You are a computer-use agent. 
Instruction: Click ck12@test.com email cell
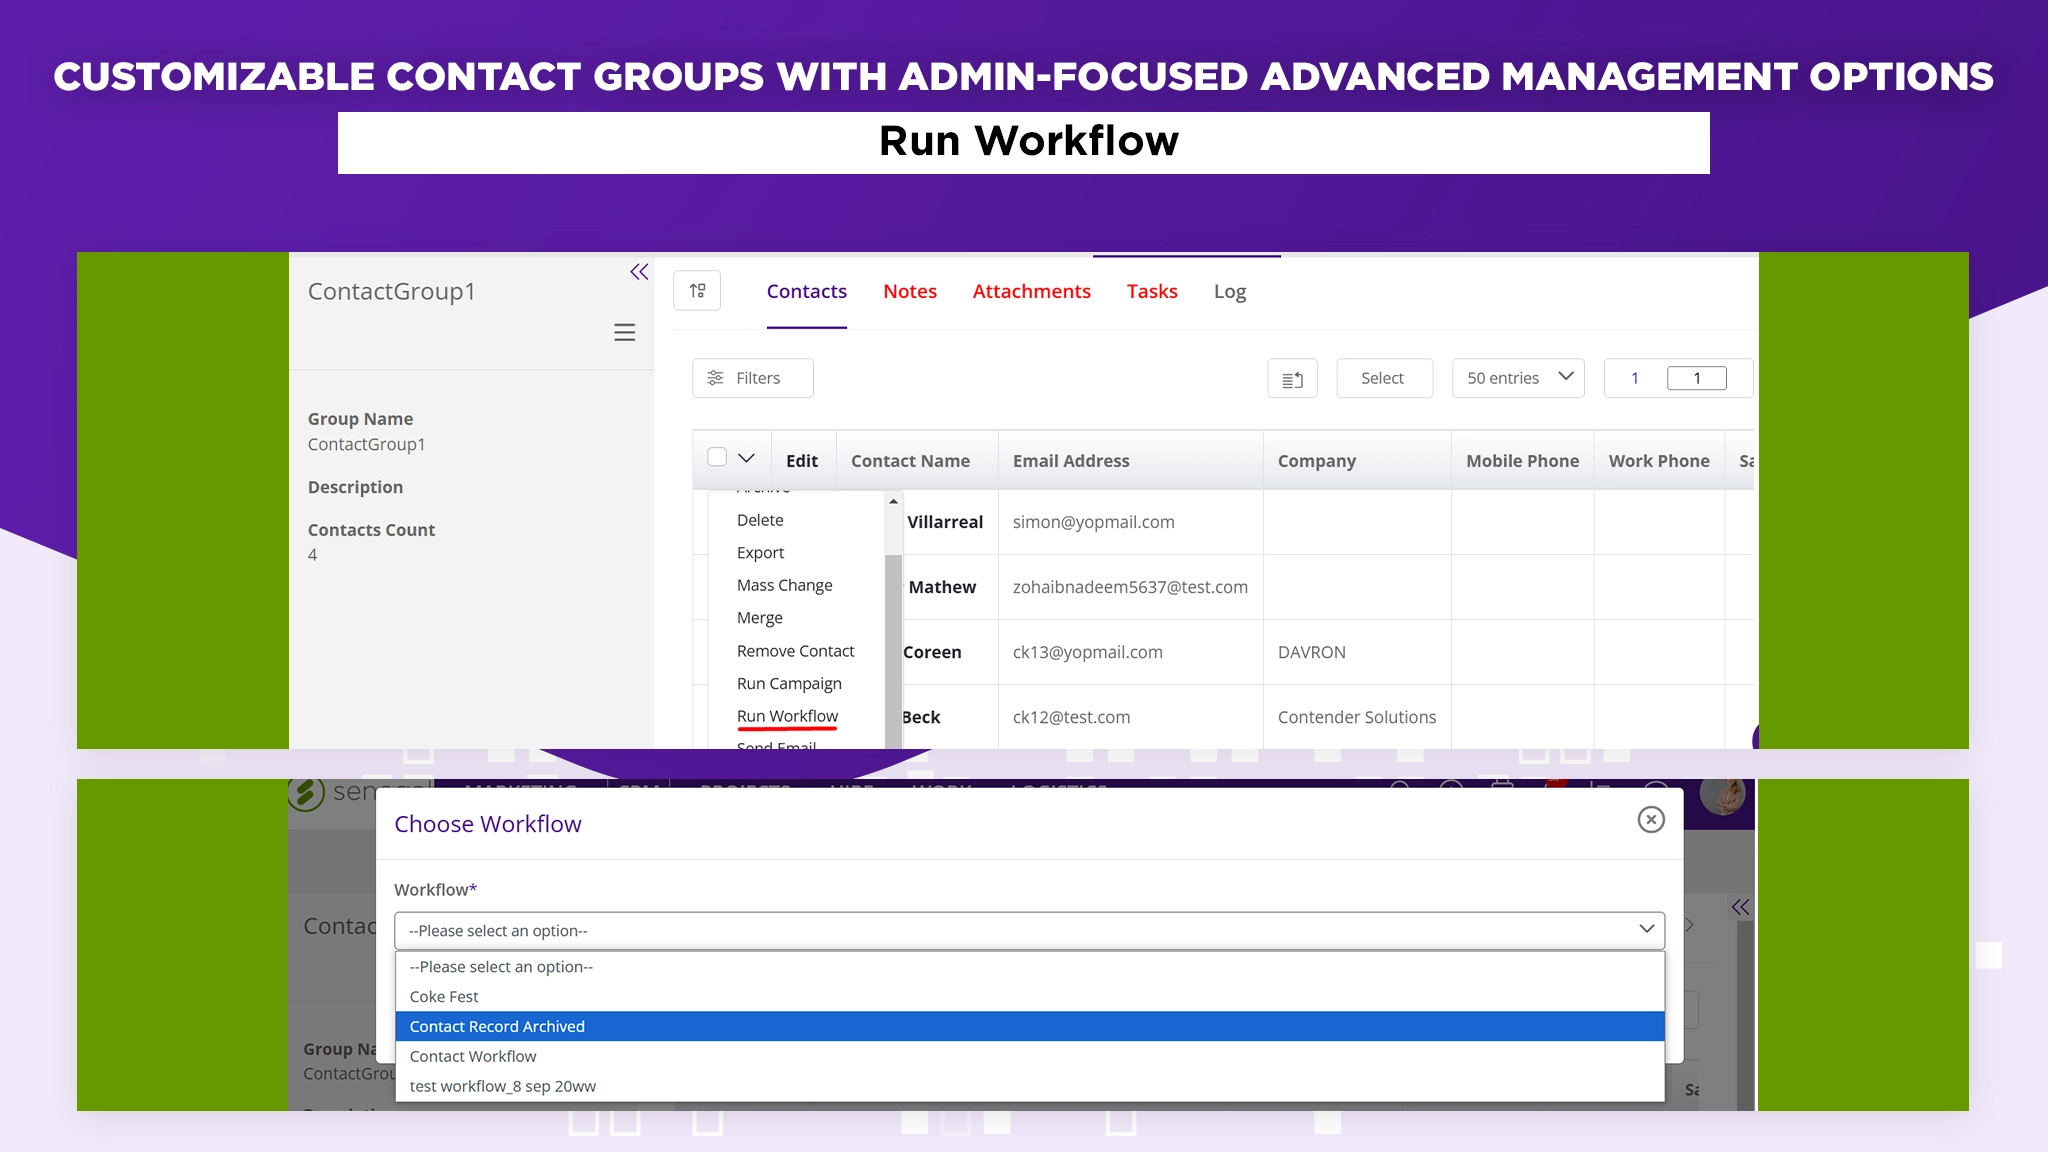(1071, 717)
